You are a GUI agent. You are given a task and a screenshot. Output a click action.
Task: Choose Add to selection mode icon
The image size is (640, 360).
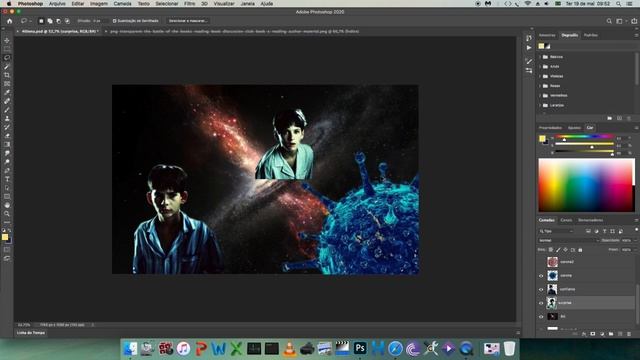pyautogui.click(x=50, y=21)
